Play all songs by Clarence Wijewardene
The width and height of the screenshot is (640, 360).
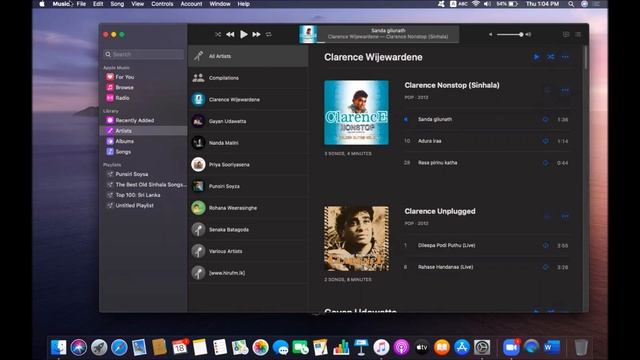tap(536, 57)
